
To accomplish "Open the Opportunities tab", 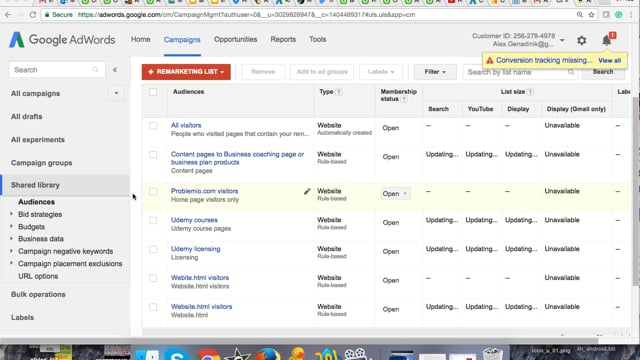I will pos(236,40).
